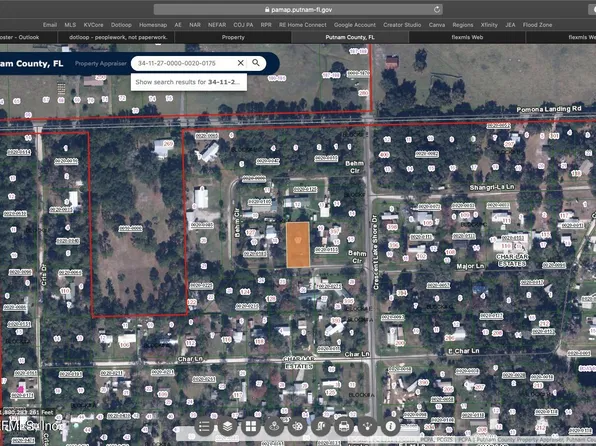Switch to the Property tab
Image resolution: width=596 pixels, height=446 pixels.
[233, 37]
